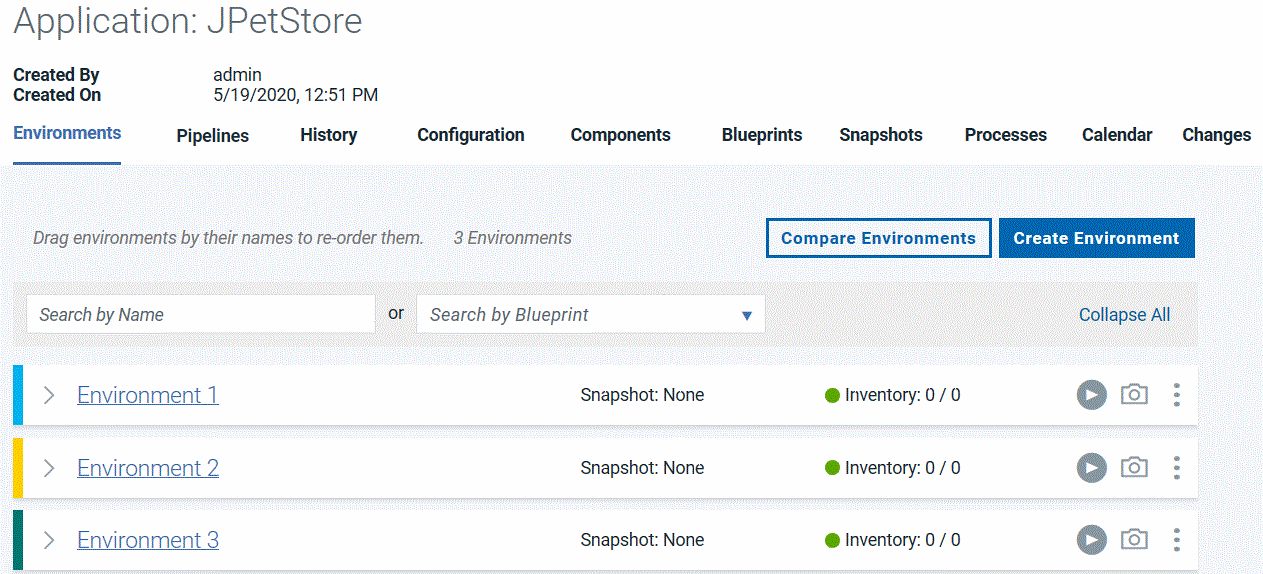
Task: Switch to the Environments tab
Action: pos(67,133)
